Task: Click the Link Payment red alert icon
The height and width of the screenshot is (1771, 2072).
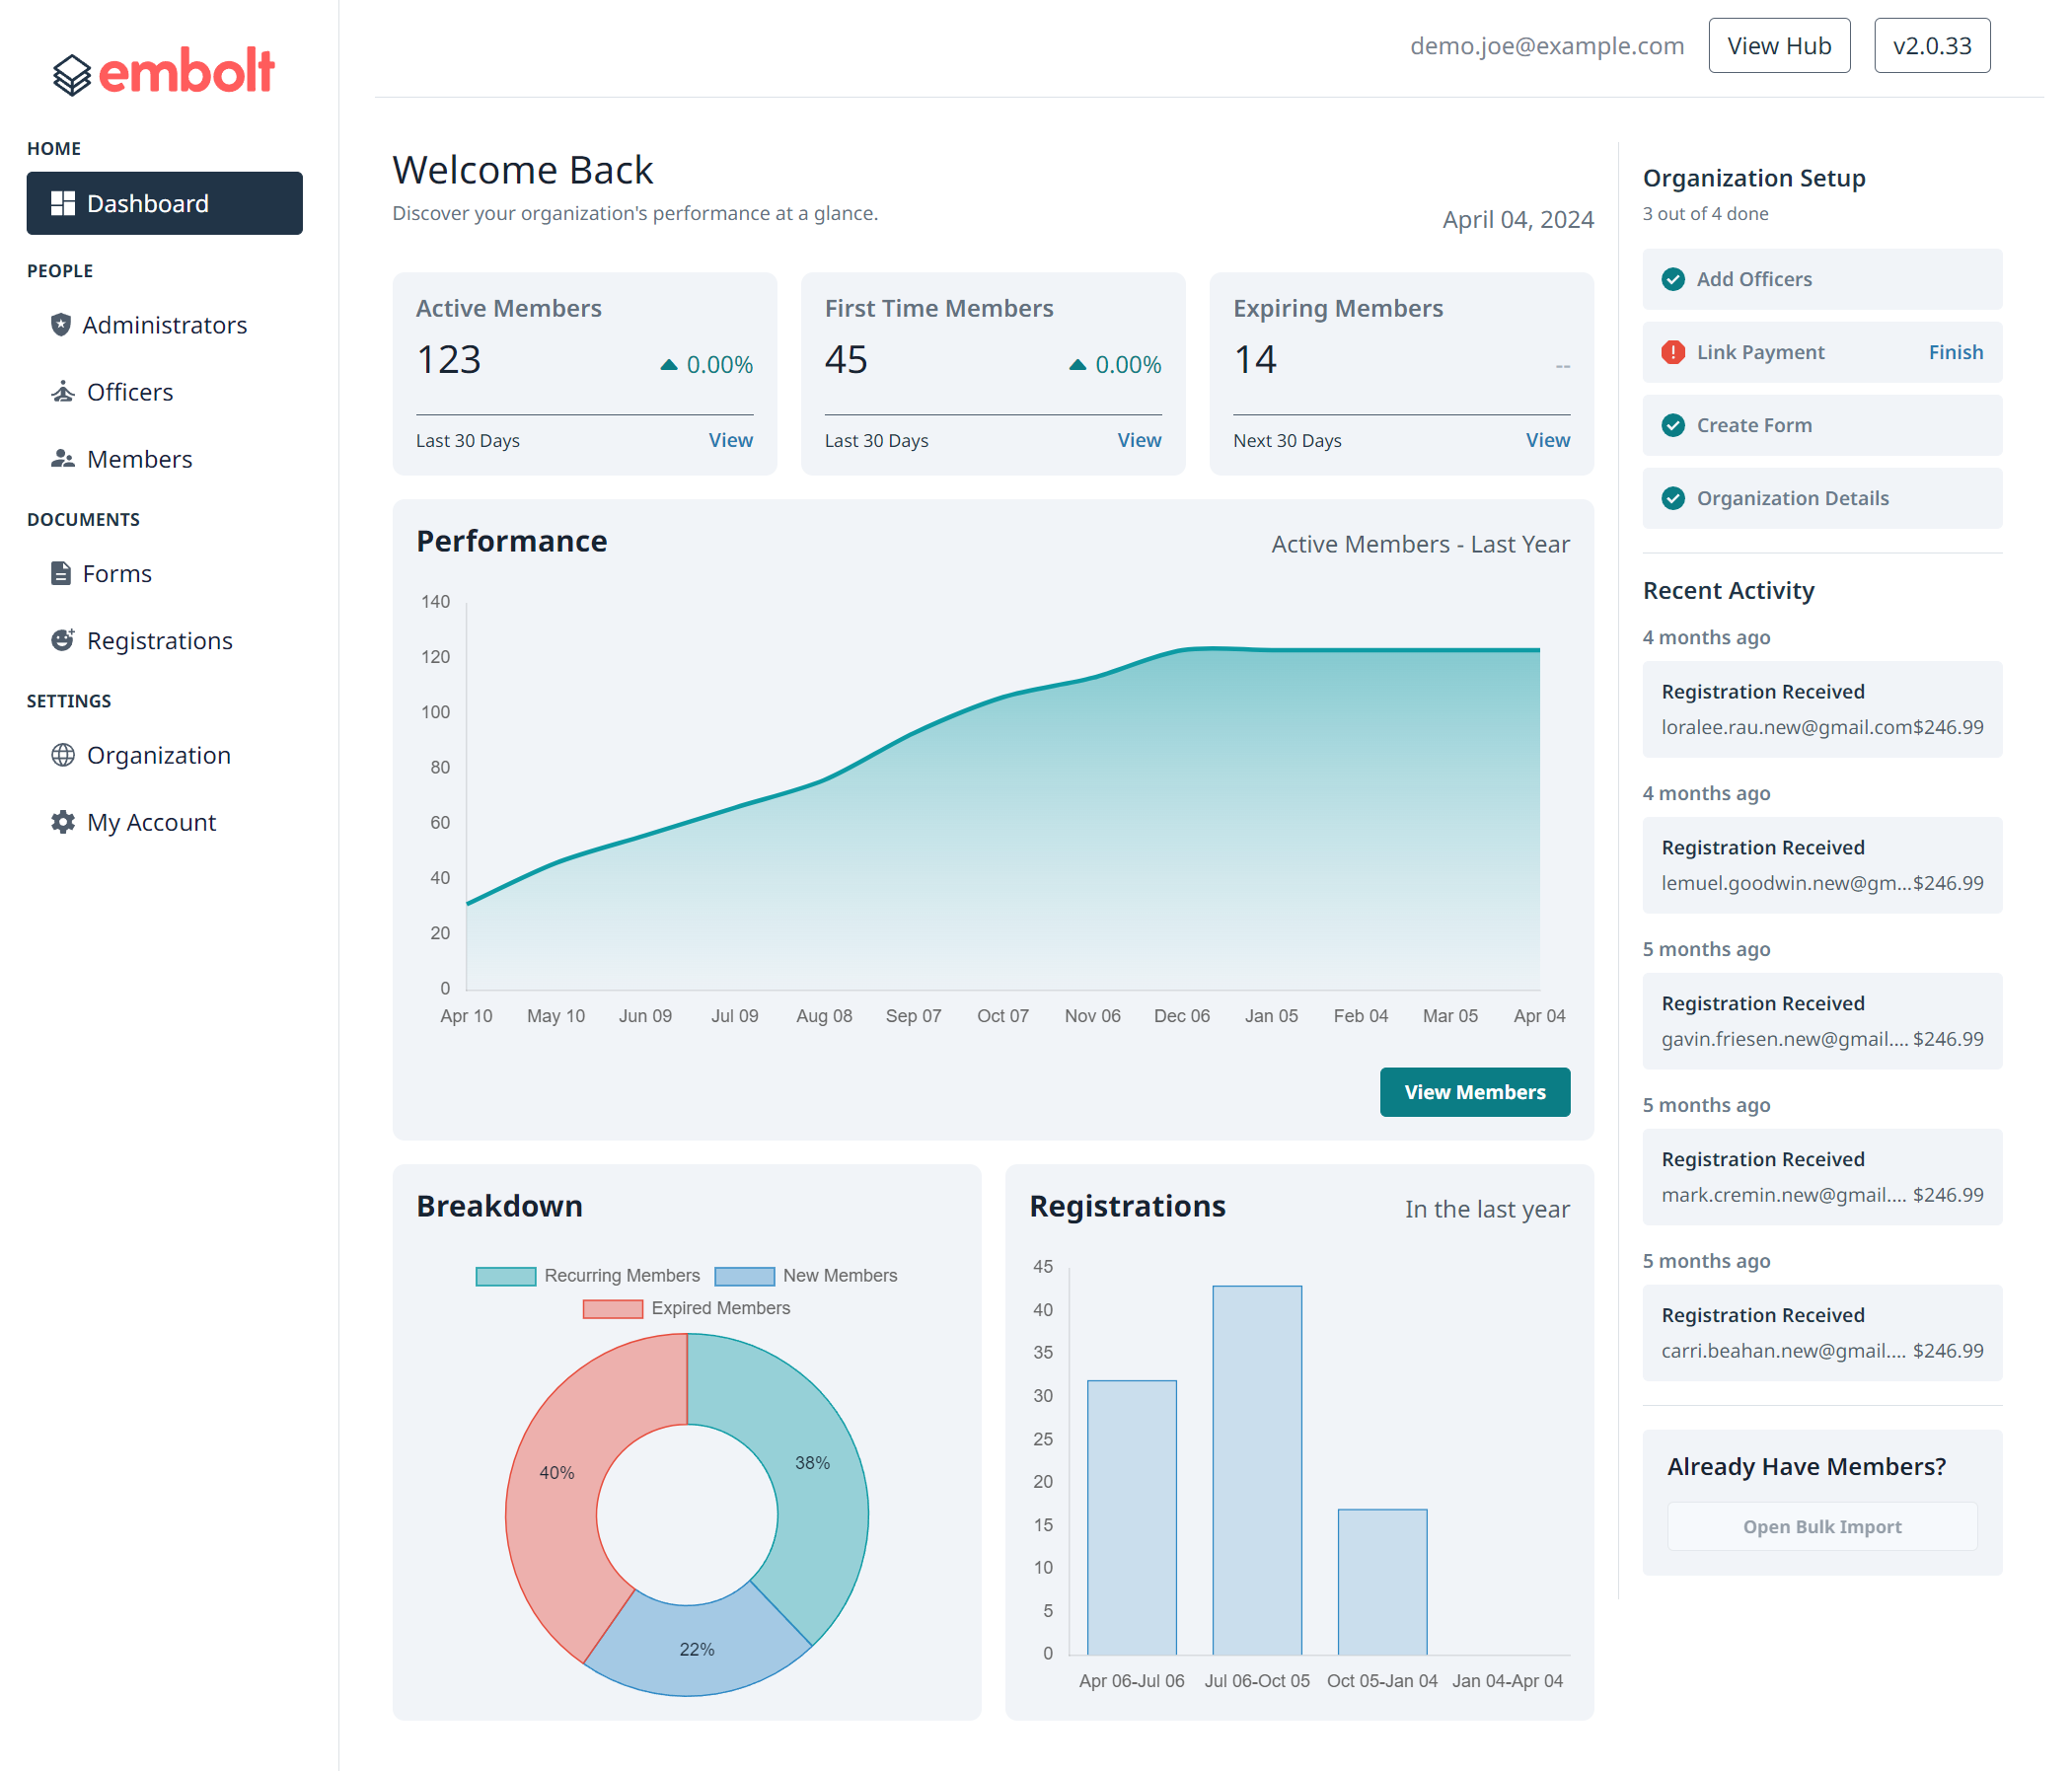Action: tap(1673, 352)
